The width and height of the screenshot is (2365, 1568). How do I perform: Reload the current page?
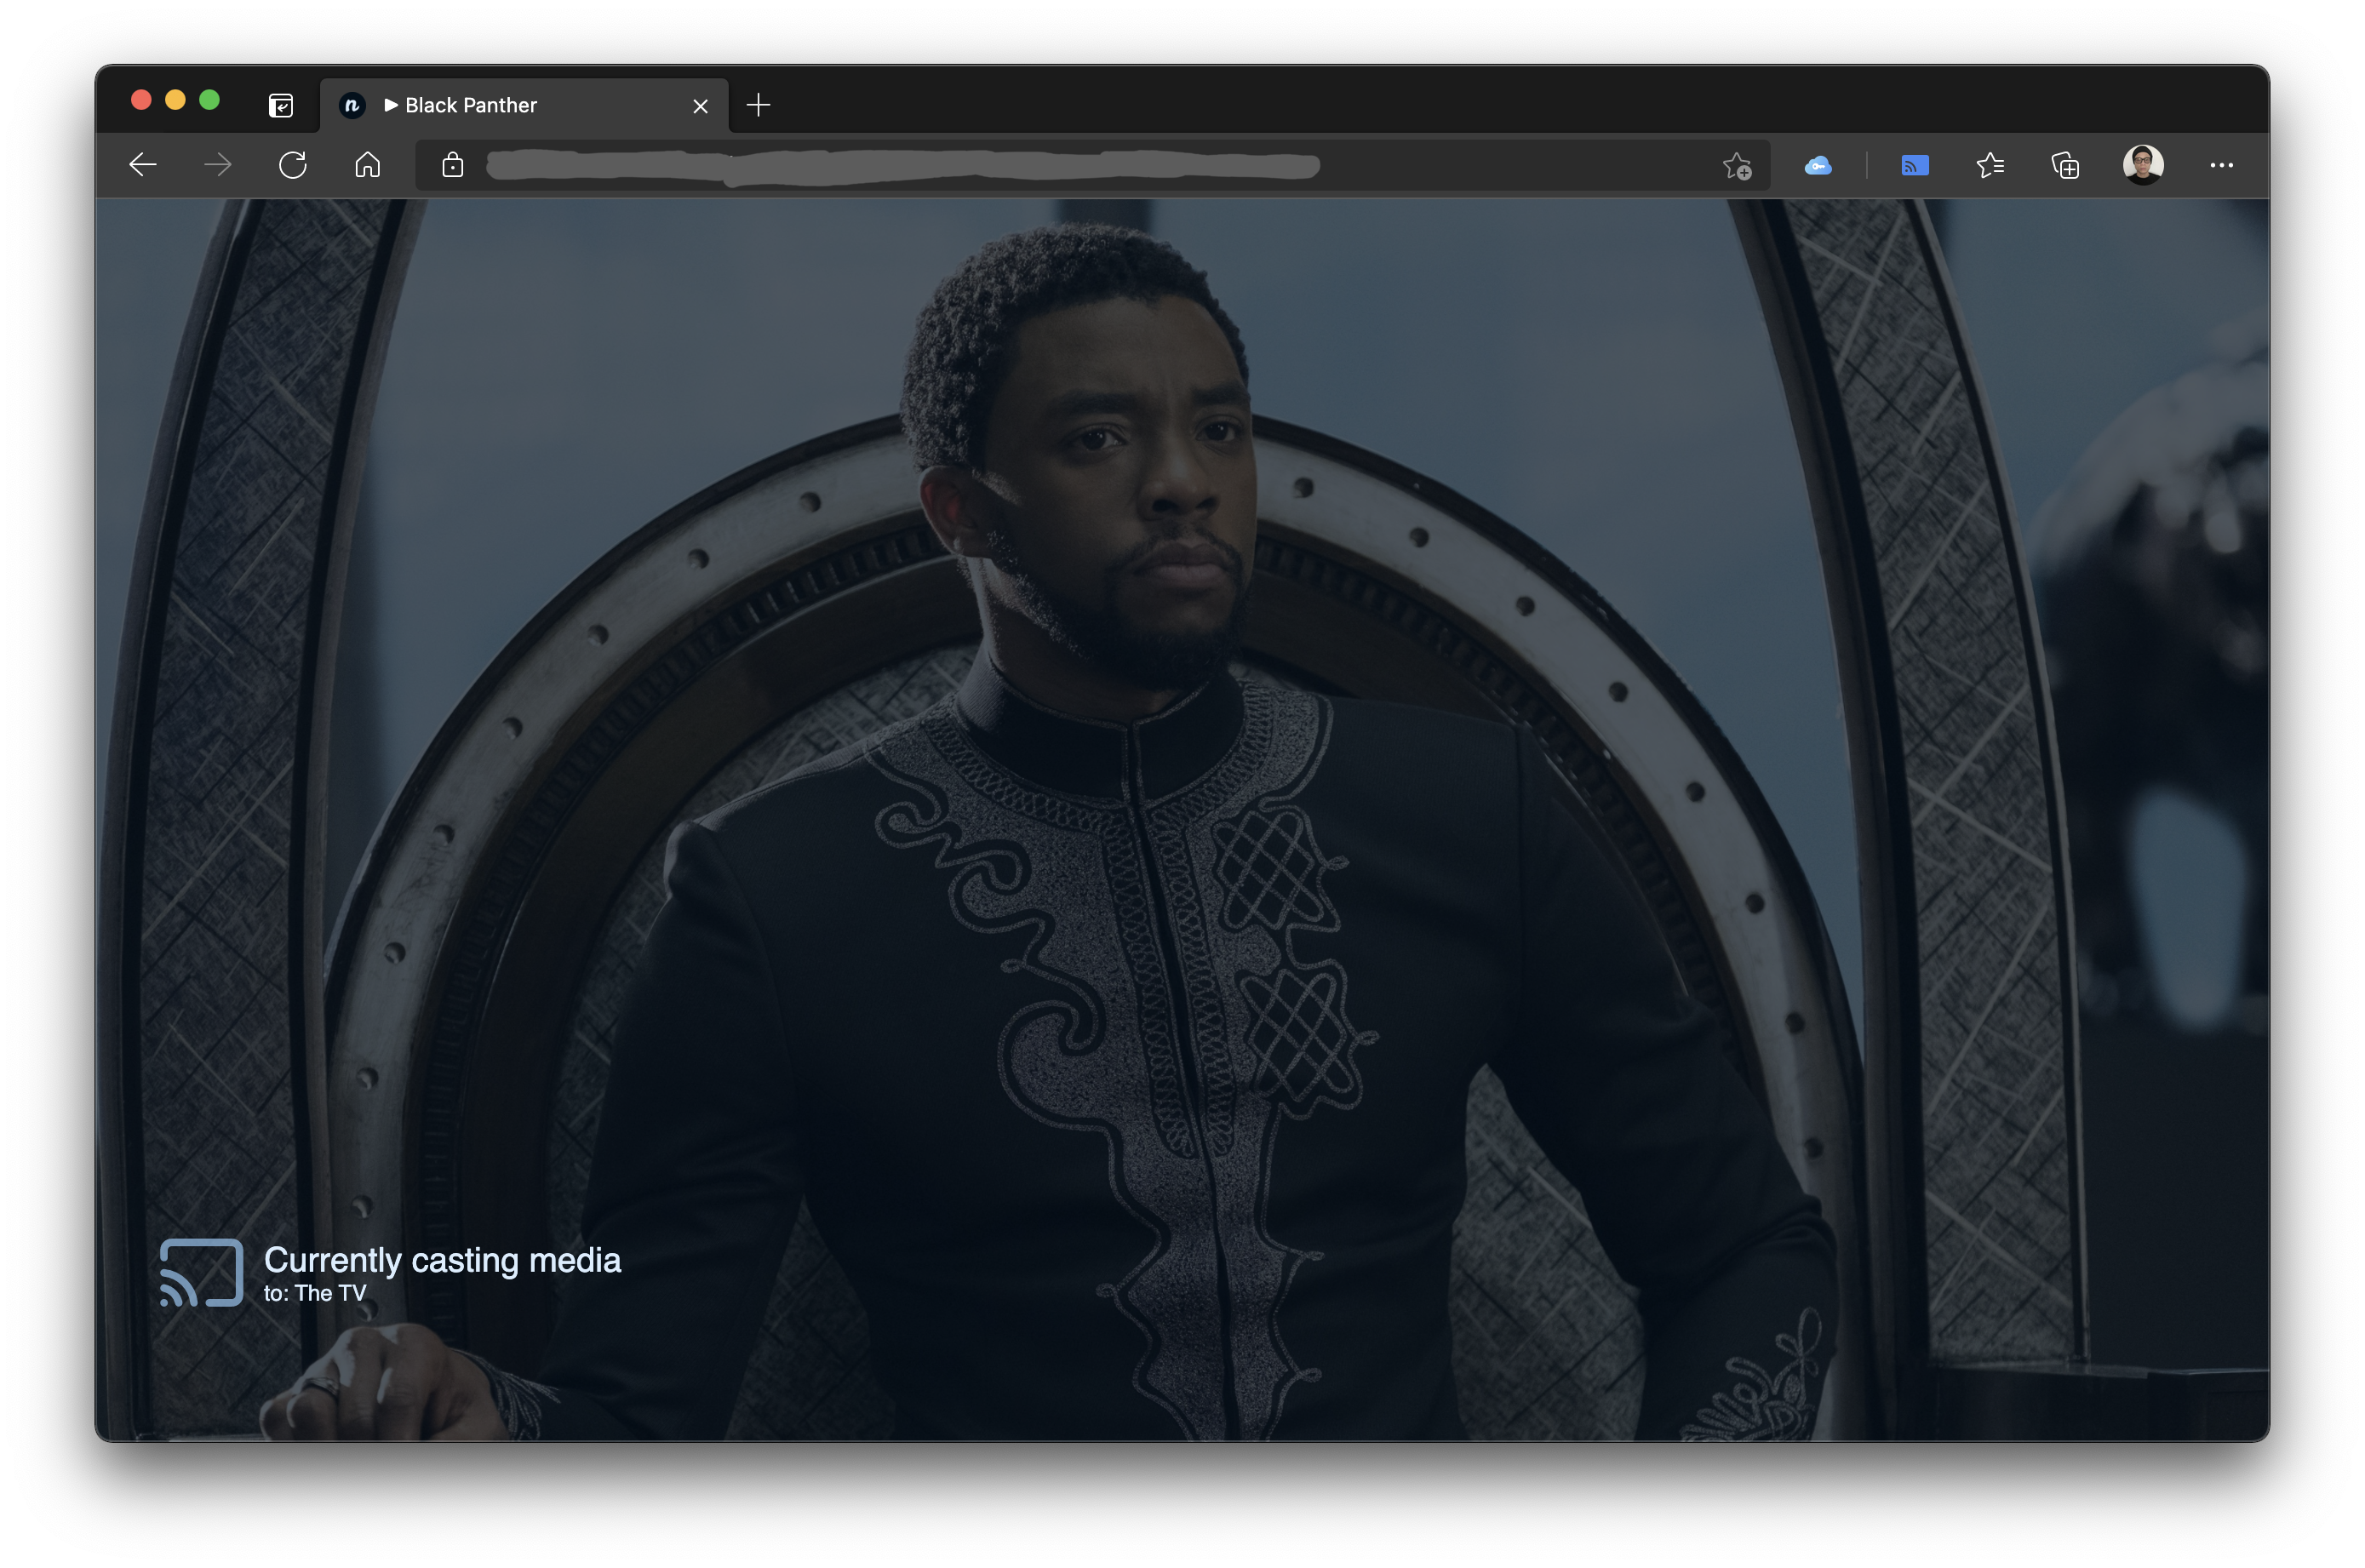(x=293, y=165)
